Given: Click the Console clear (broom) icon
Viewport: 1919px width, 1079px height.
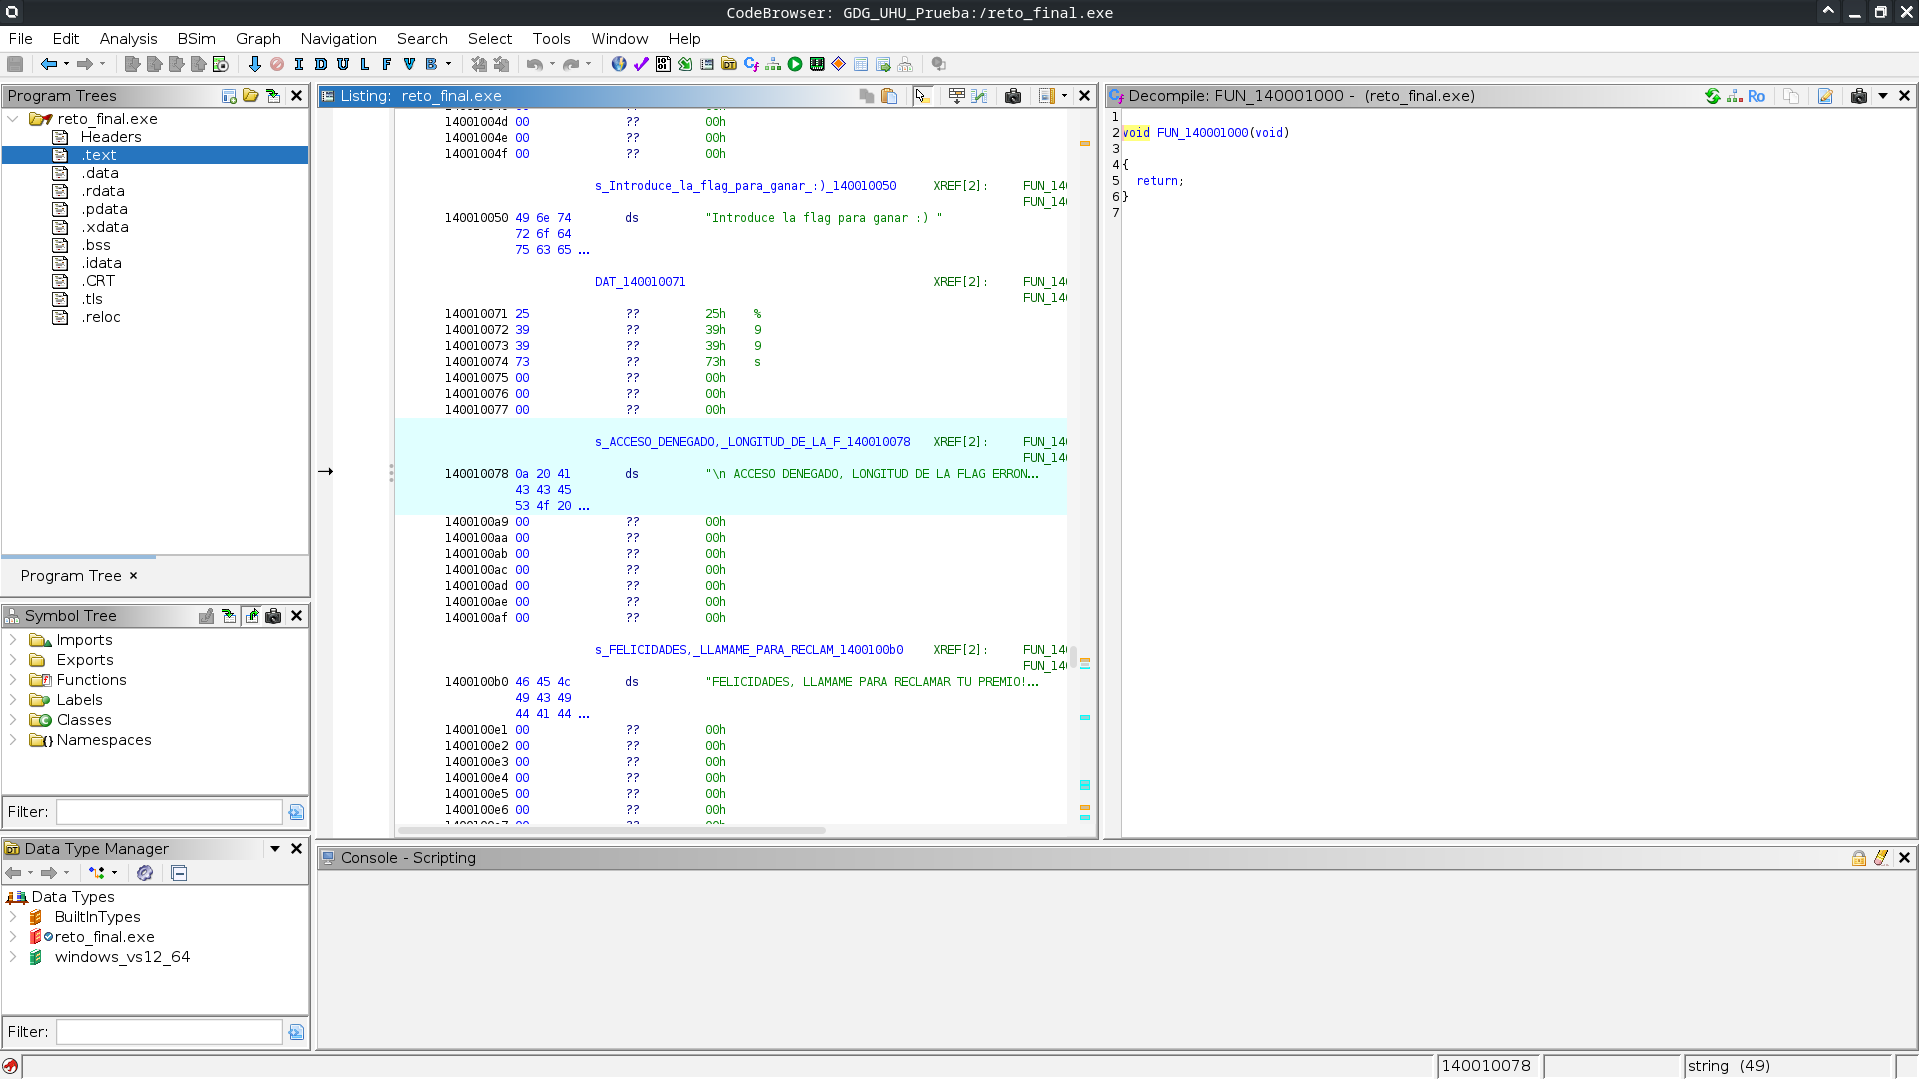Looking at the screenshot, I should coord(1881,858).
